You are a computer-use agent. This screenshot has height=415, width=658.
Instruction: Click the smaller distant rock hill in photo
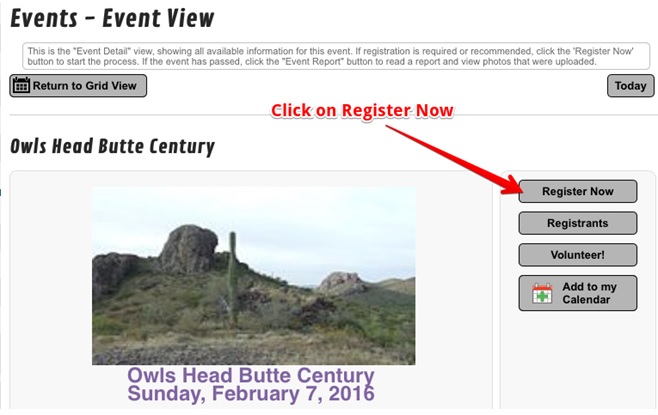[341, 282]
